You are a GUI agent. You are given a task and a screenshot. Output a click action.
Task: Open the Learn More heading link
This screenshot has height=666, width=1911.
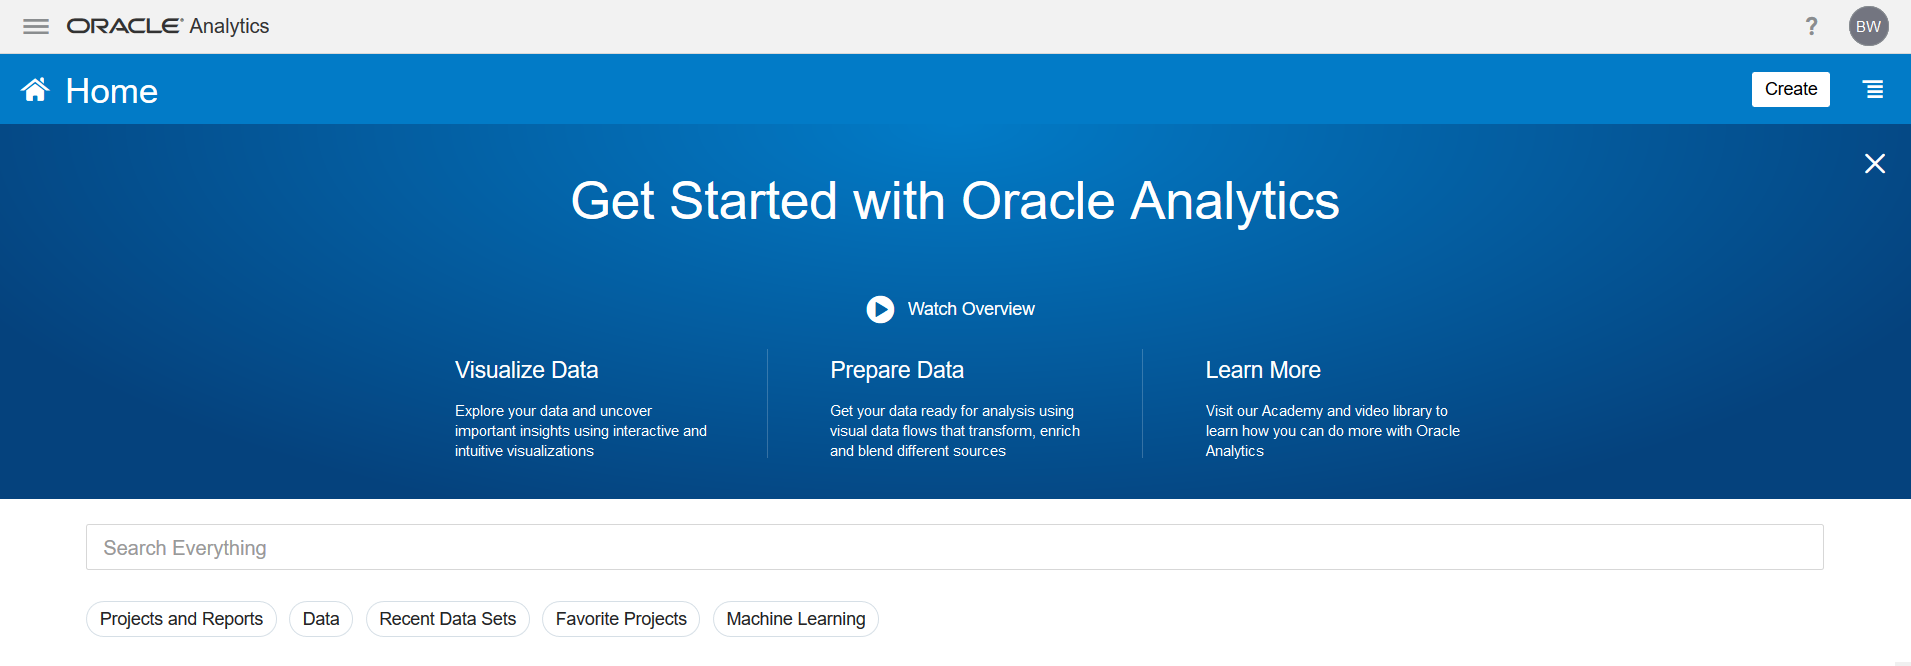(x=1263, y=370)
